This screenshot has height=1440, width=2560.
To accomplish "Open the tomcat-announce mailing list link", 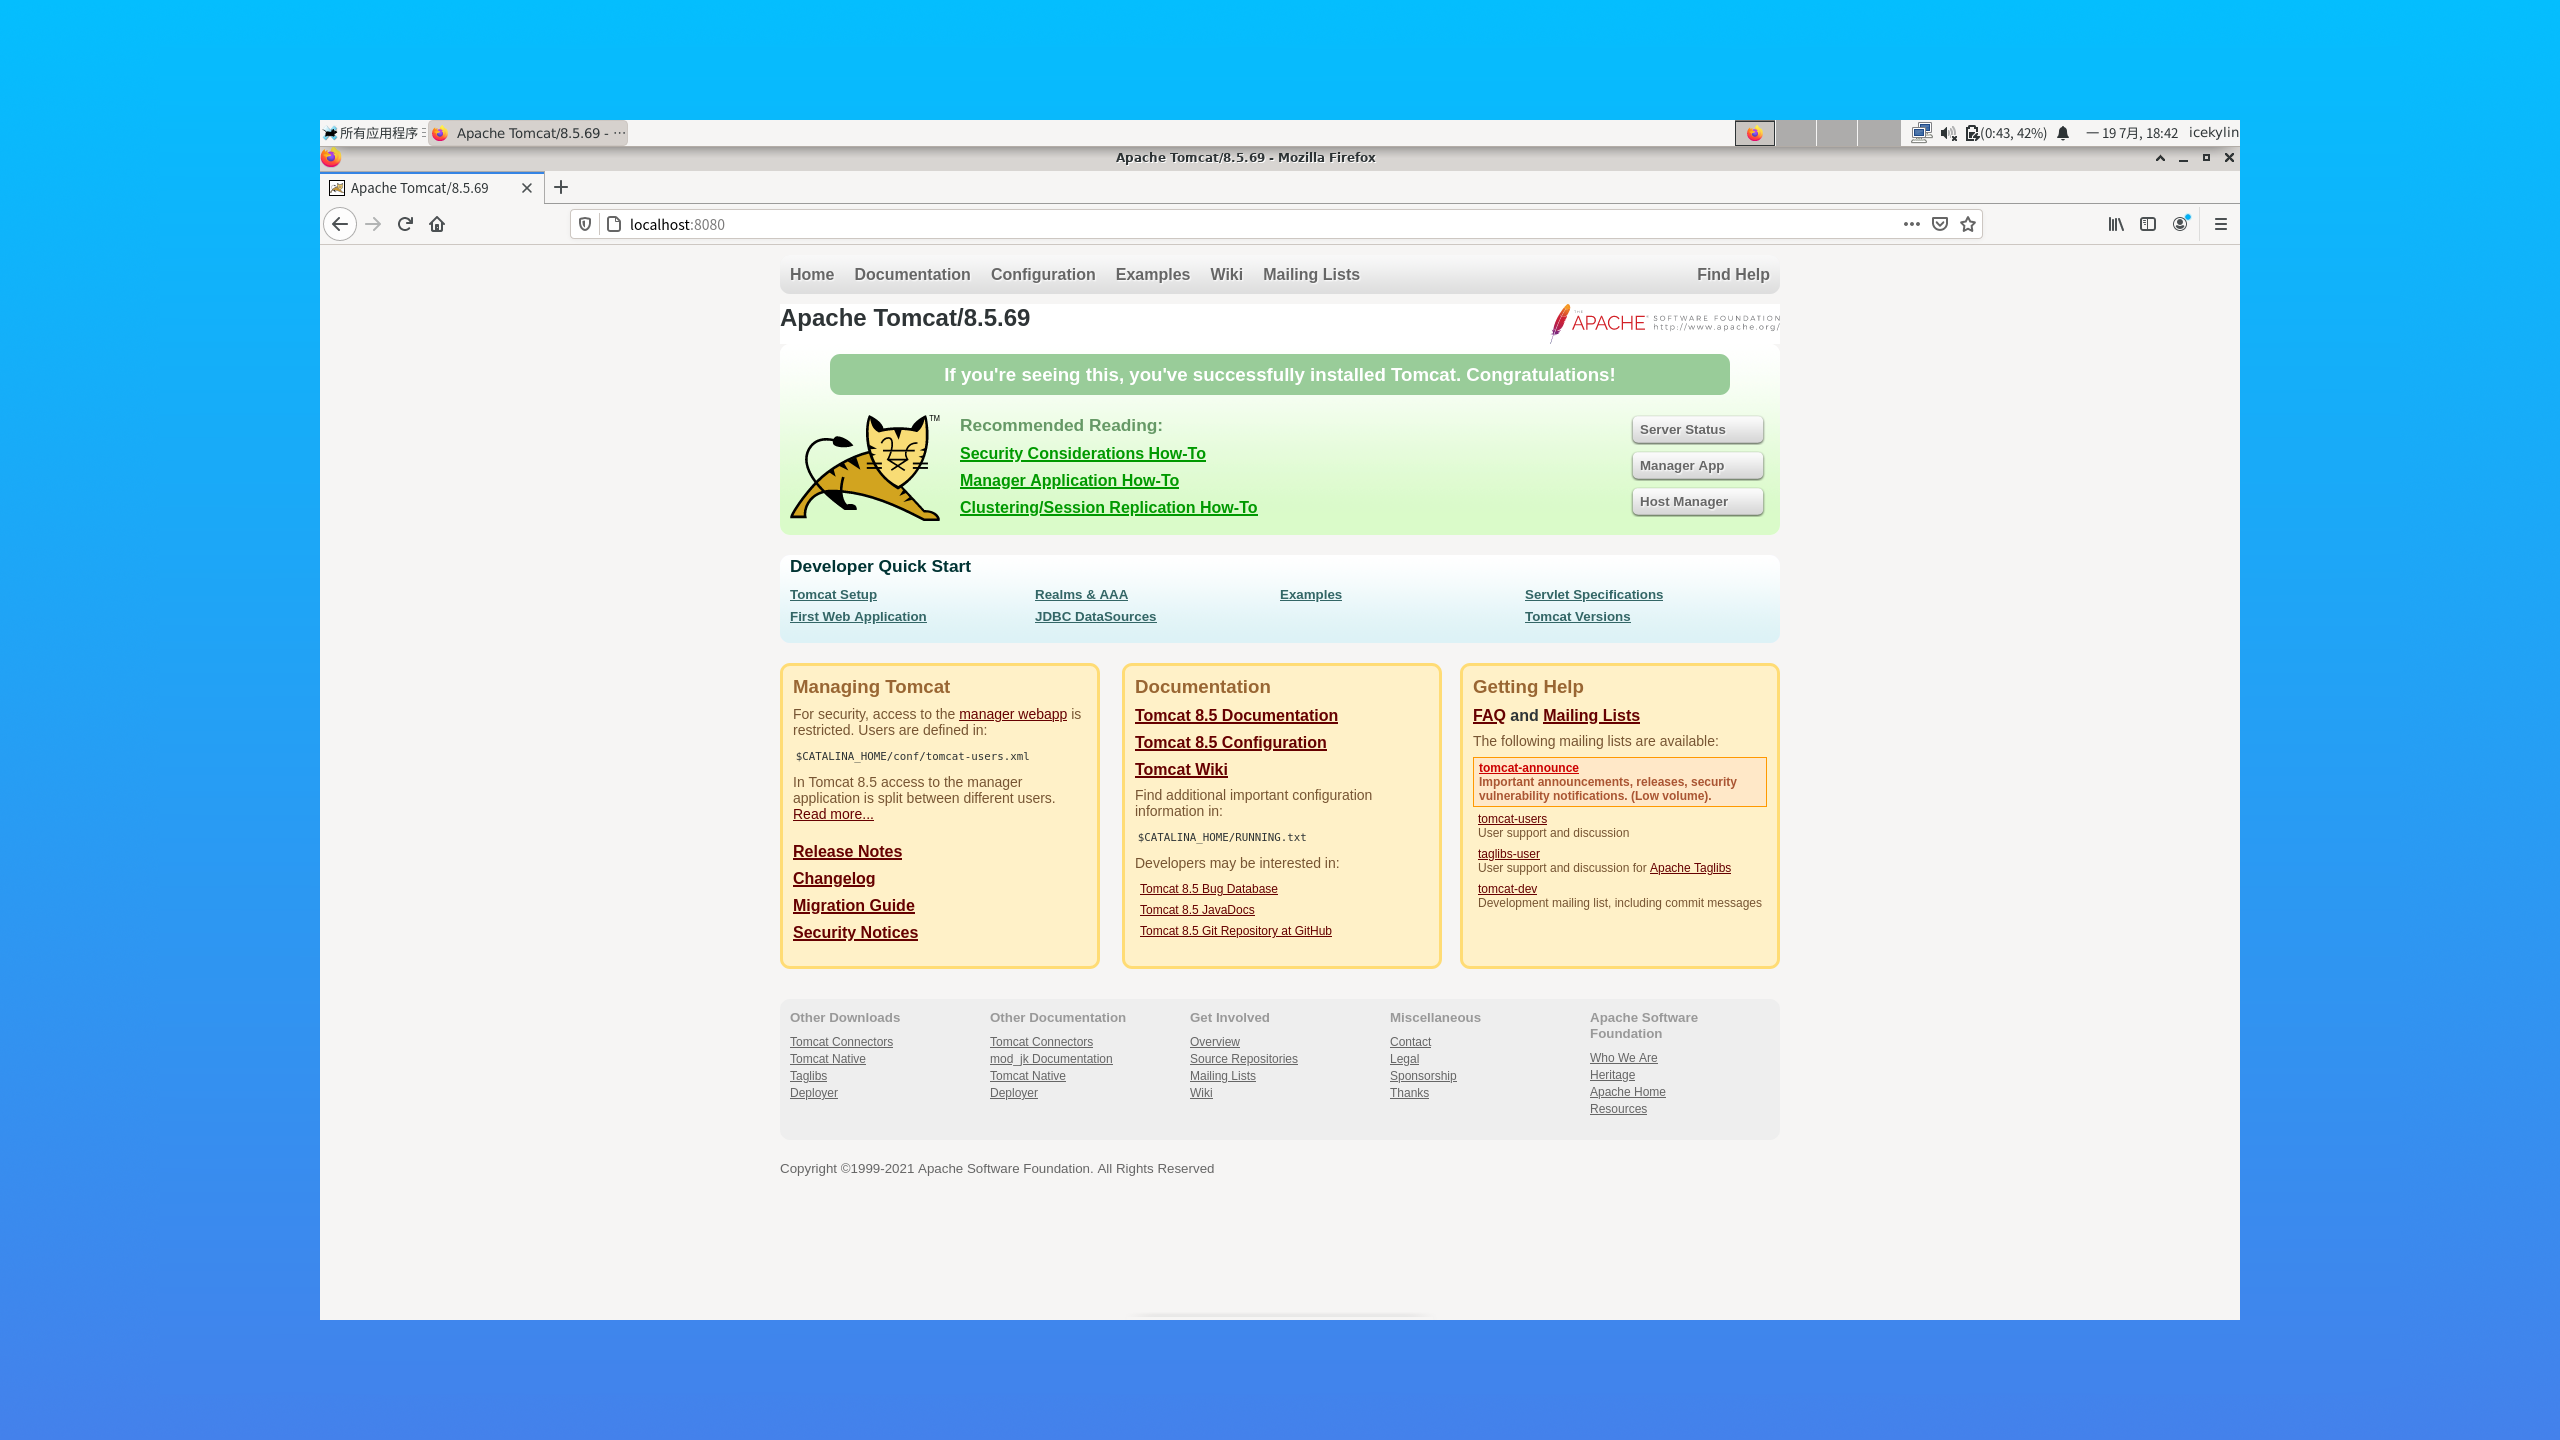I will [x=1528, y=768].
